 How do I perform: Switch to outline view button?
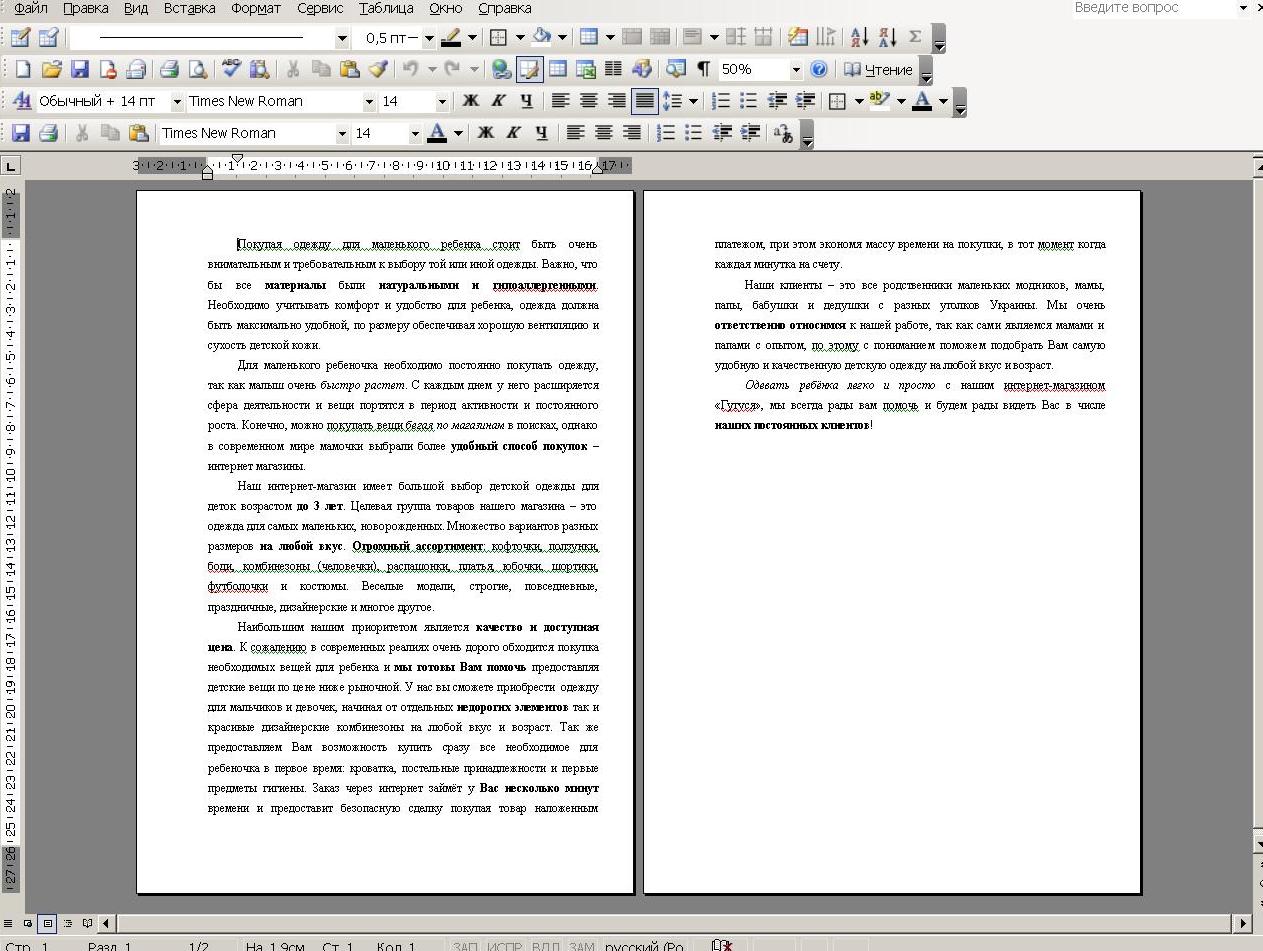(x=68, y=923)
